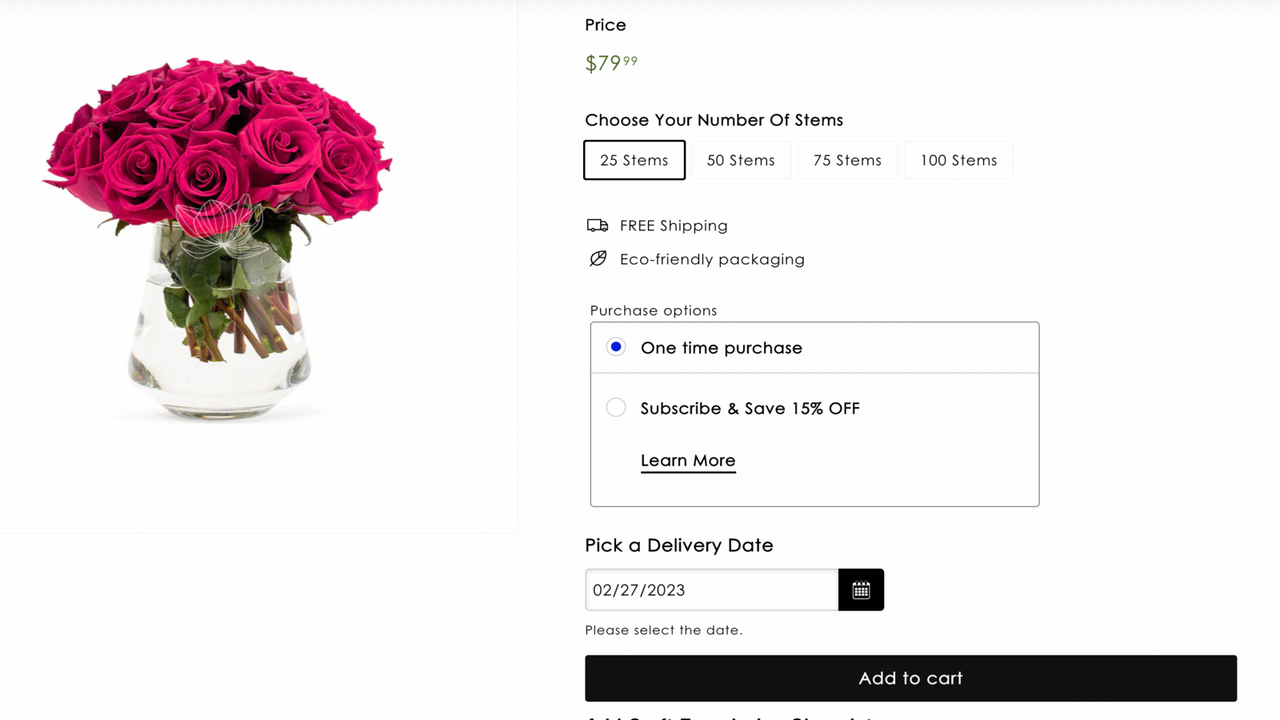Select the Subscribe & Save 15% OFF radio
1280x720 pixels.
(x=616, y=407)
